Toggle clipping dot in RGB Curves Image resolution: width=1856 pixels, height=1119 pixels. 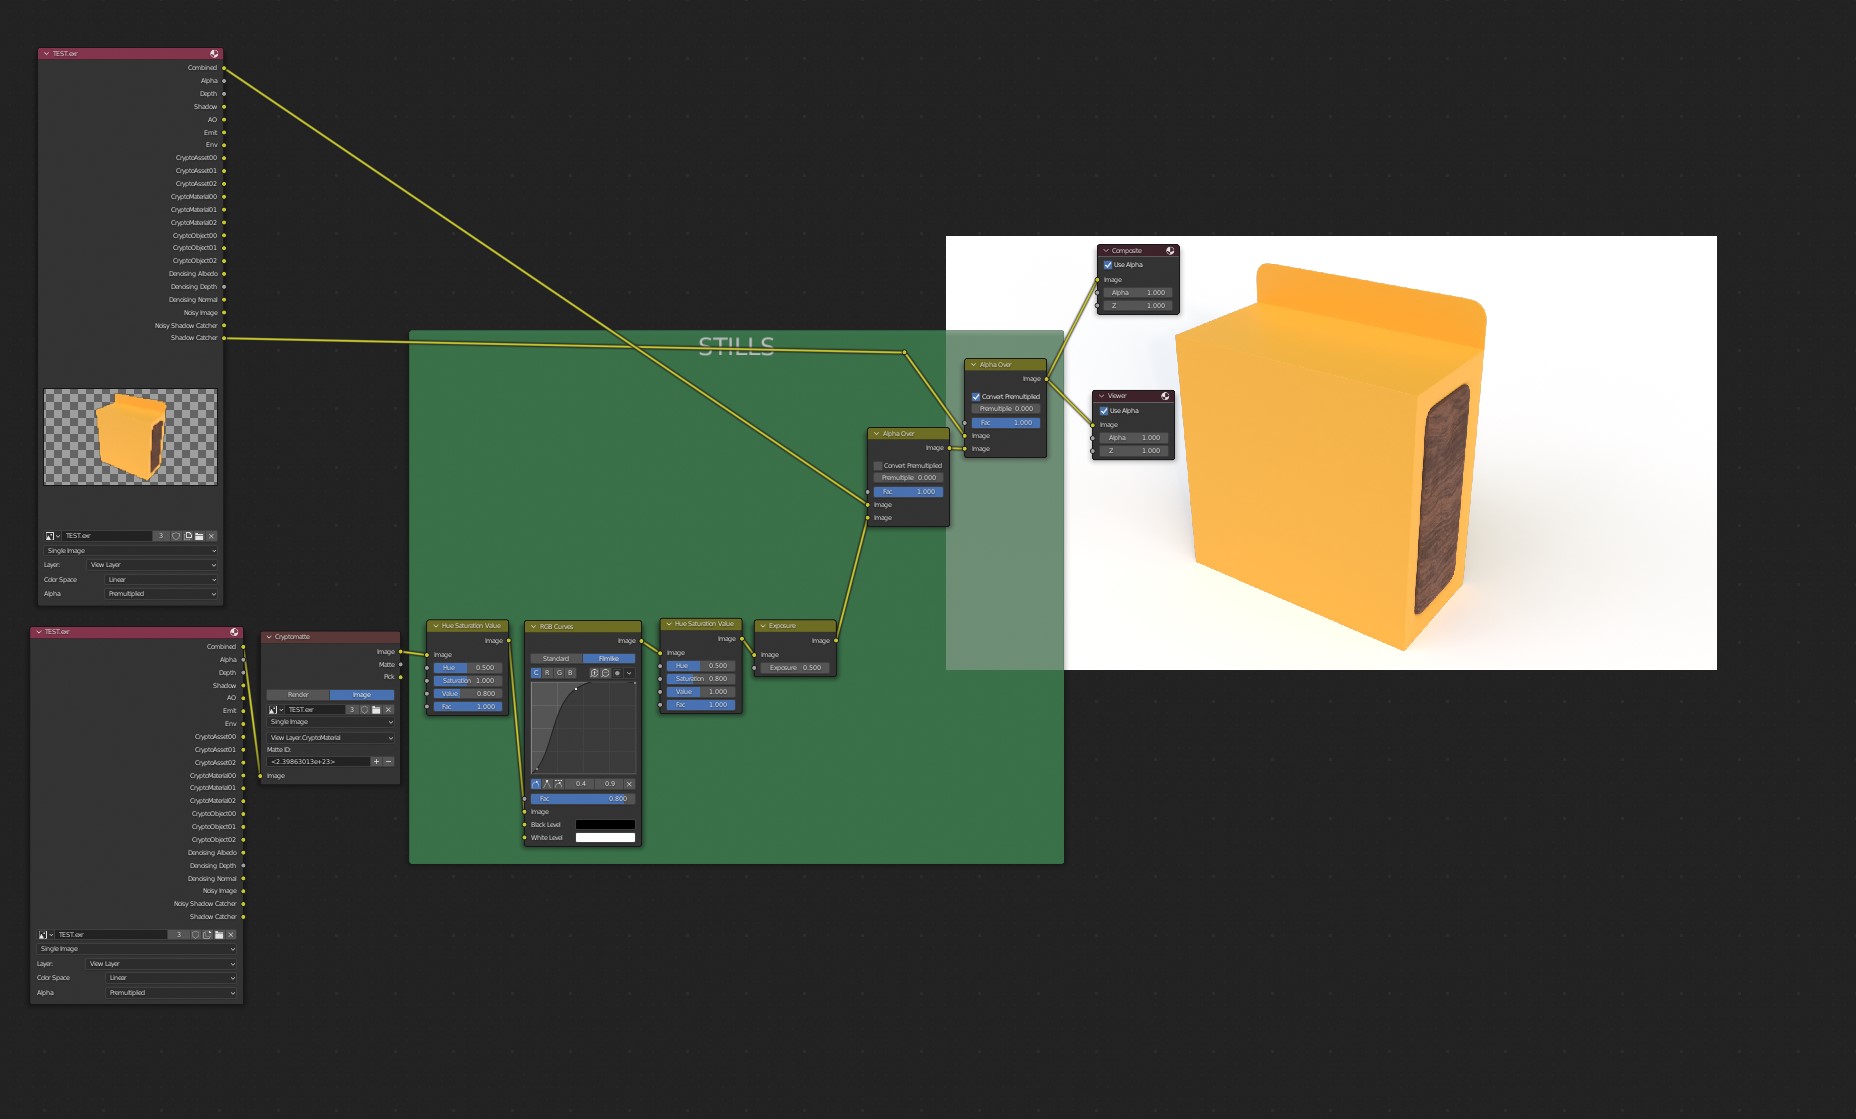click(617, 673)
